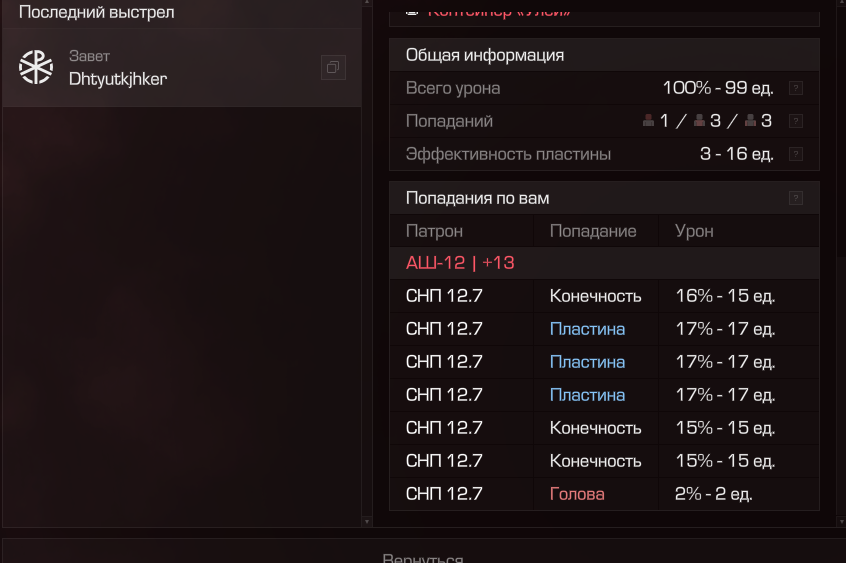Open help icon for Попаданий row
846x563 pixels.
pos(796,121)
